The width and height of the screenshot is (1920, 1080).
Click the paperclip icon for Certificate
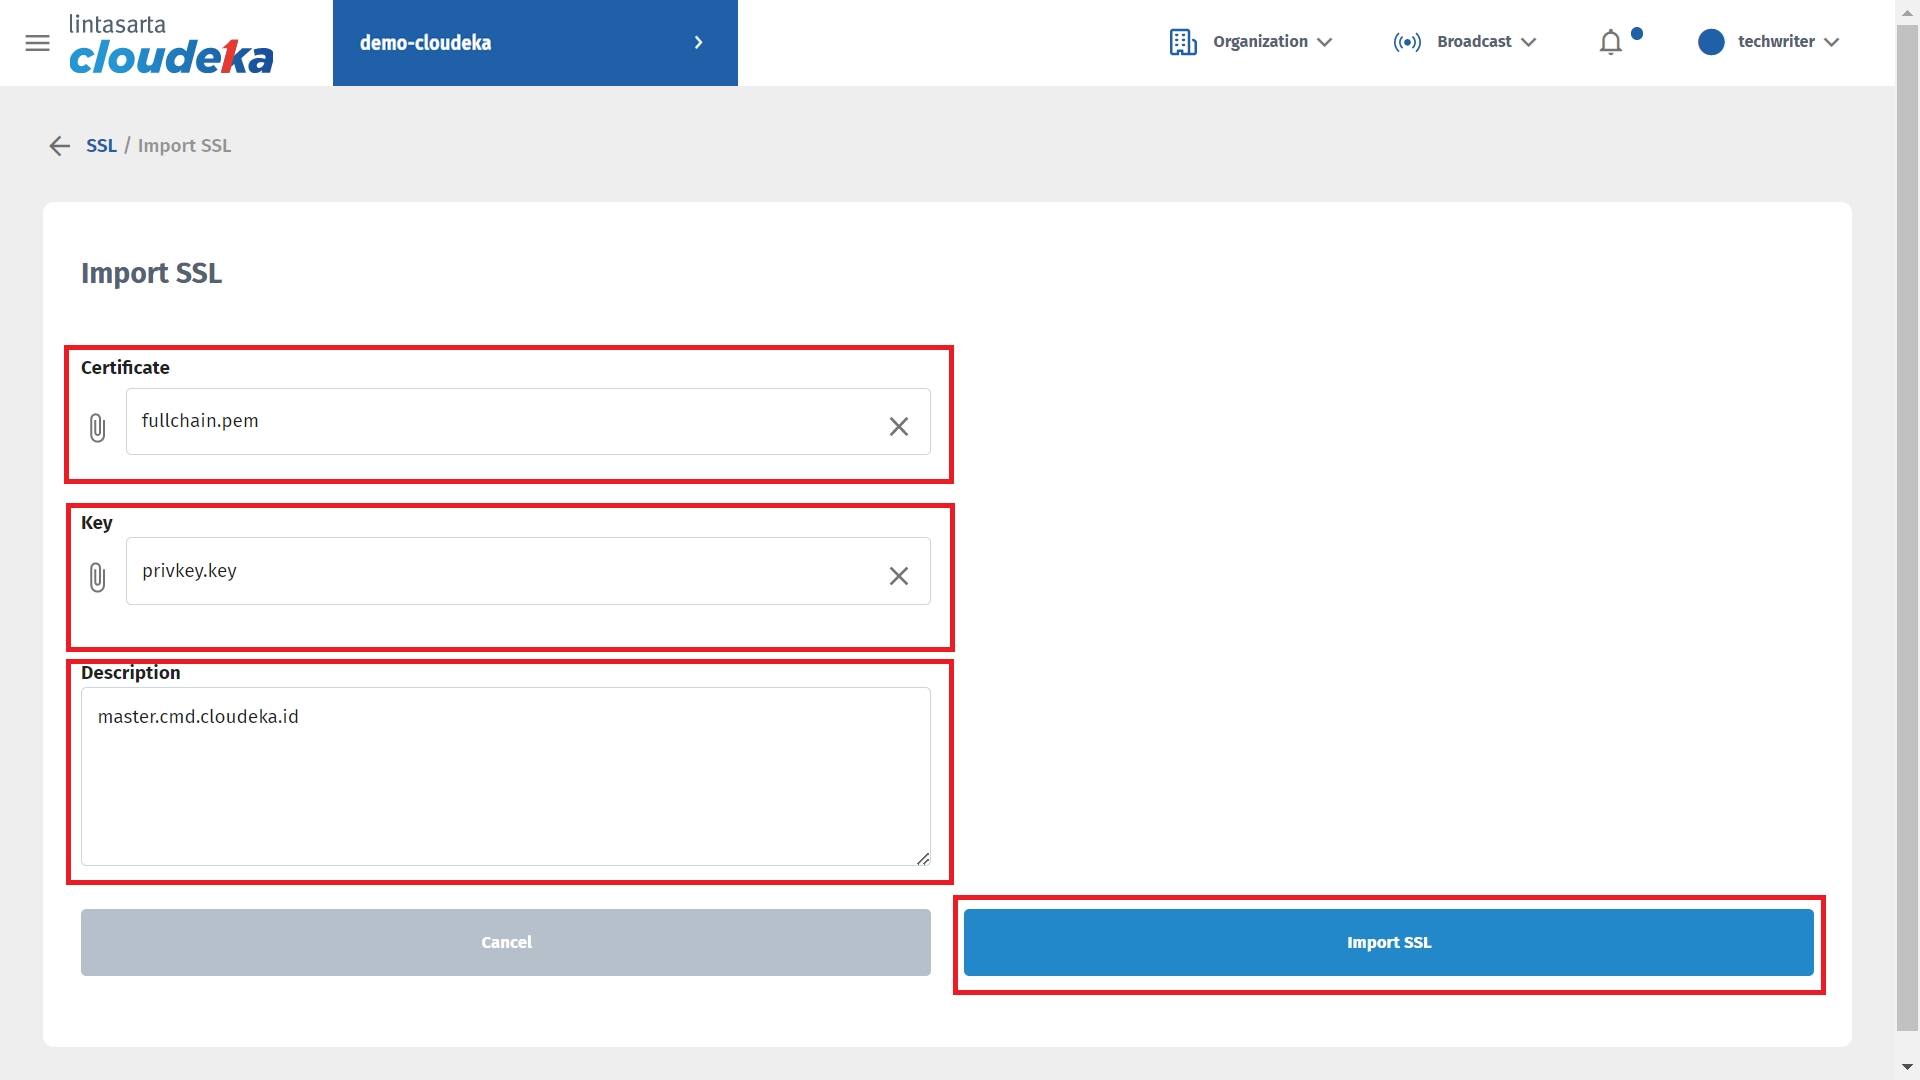coord(97,428)
